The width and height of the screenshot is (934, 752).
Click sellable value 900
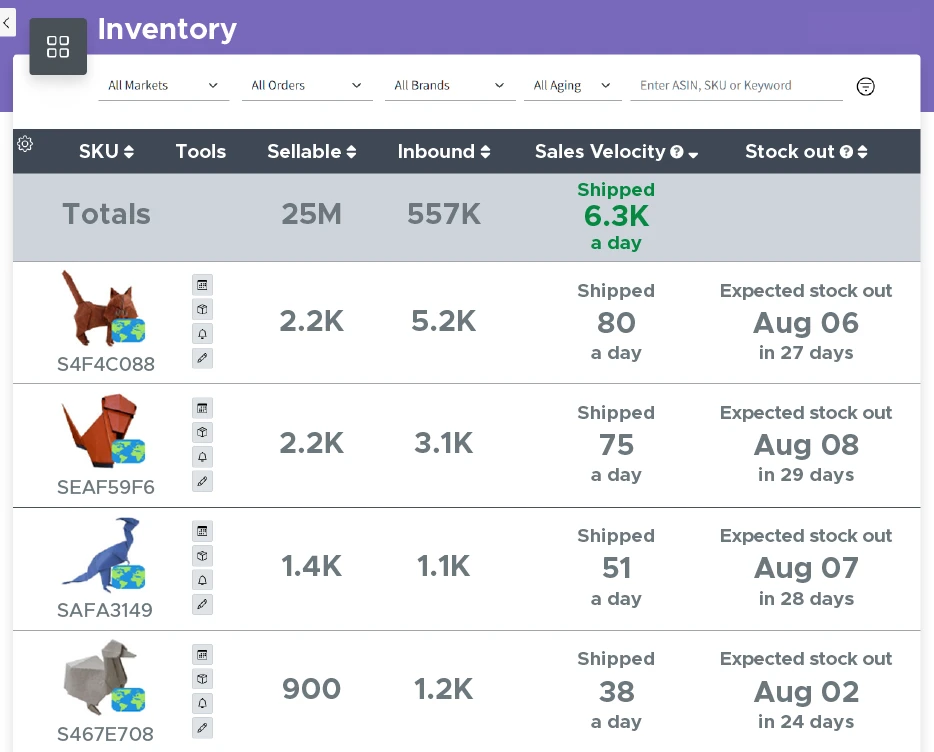click(x=312, y=689)
